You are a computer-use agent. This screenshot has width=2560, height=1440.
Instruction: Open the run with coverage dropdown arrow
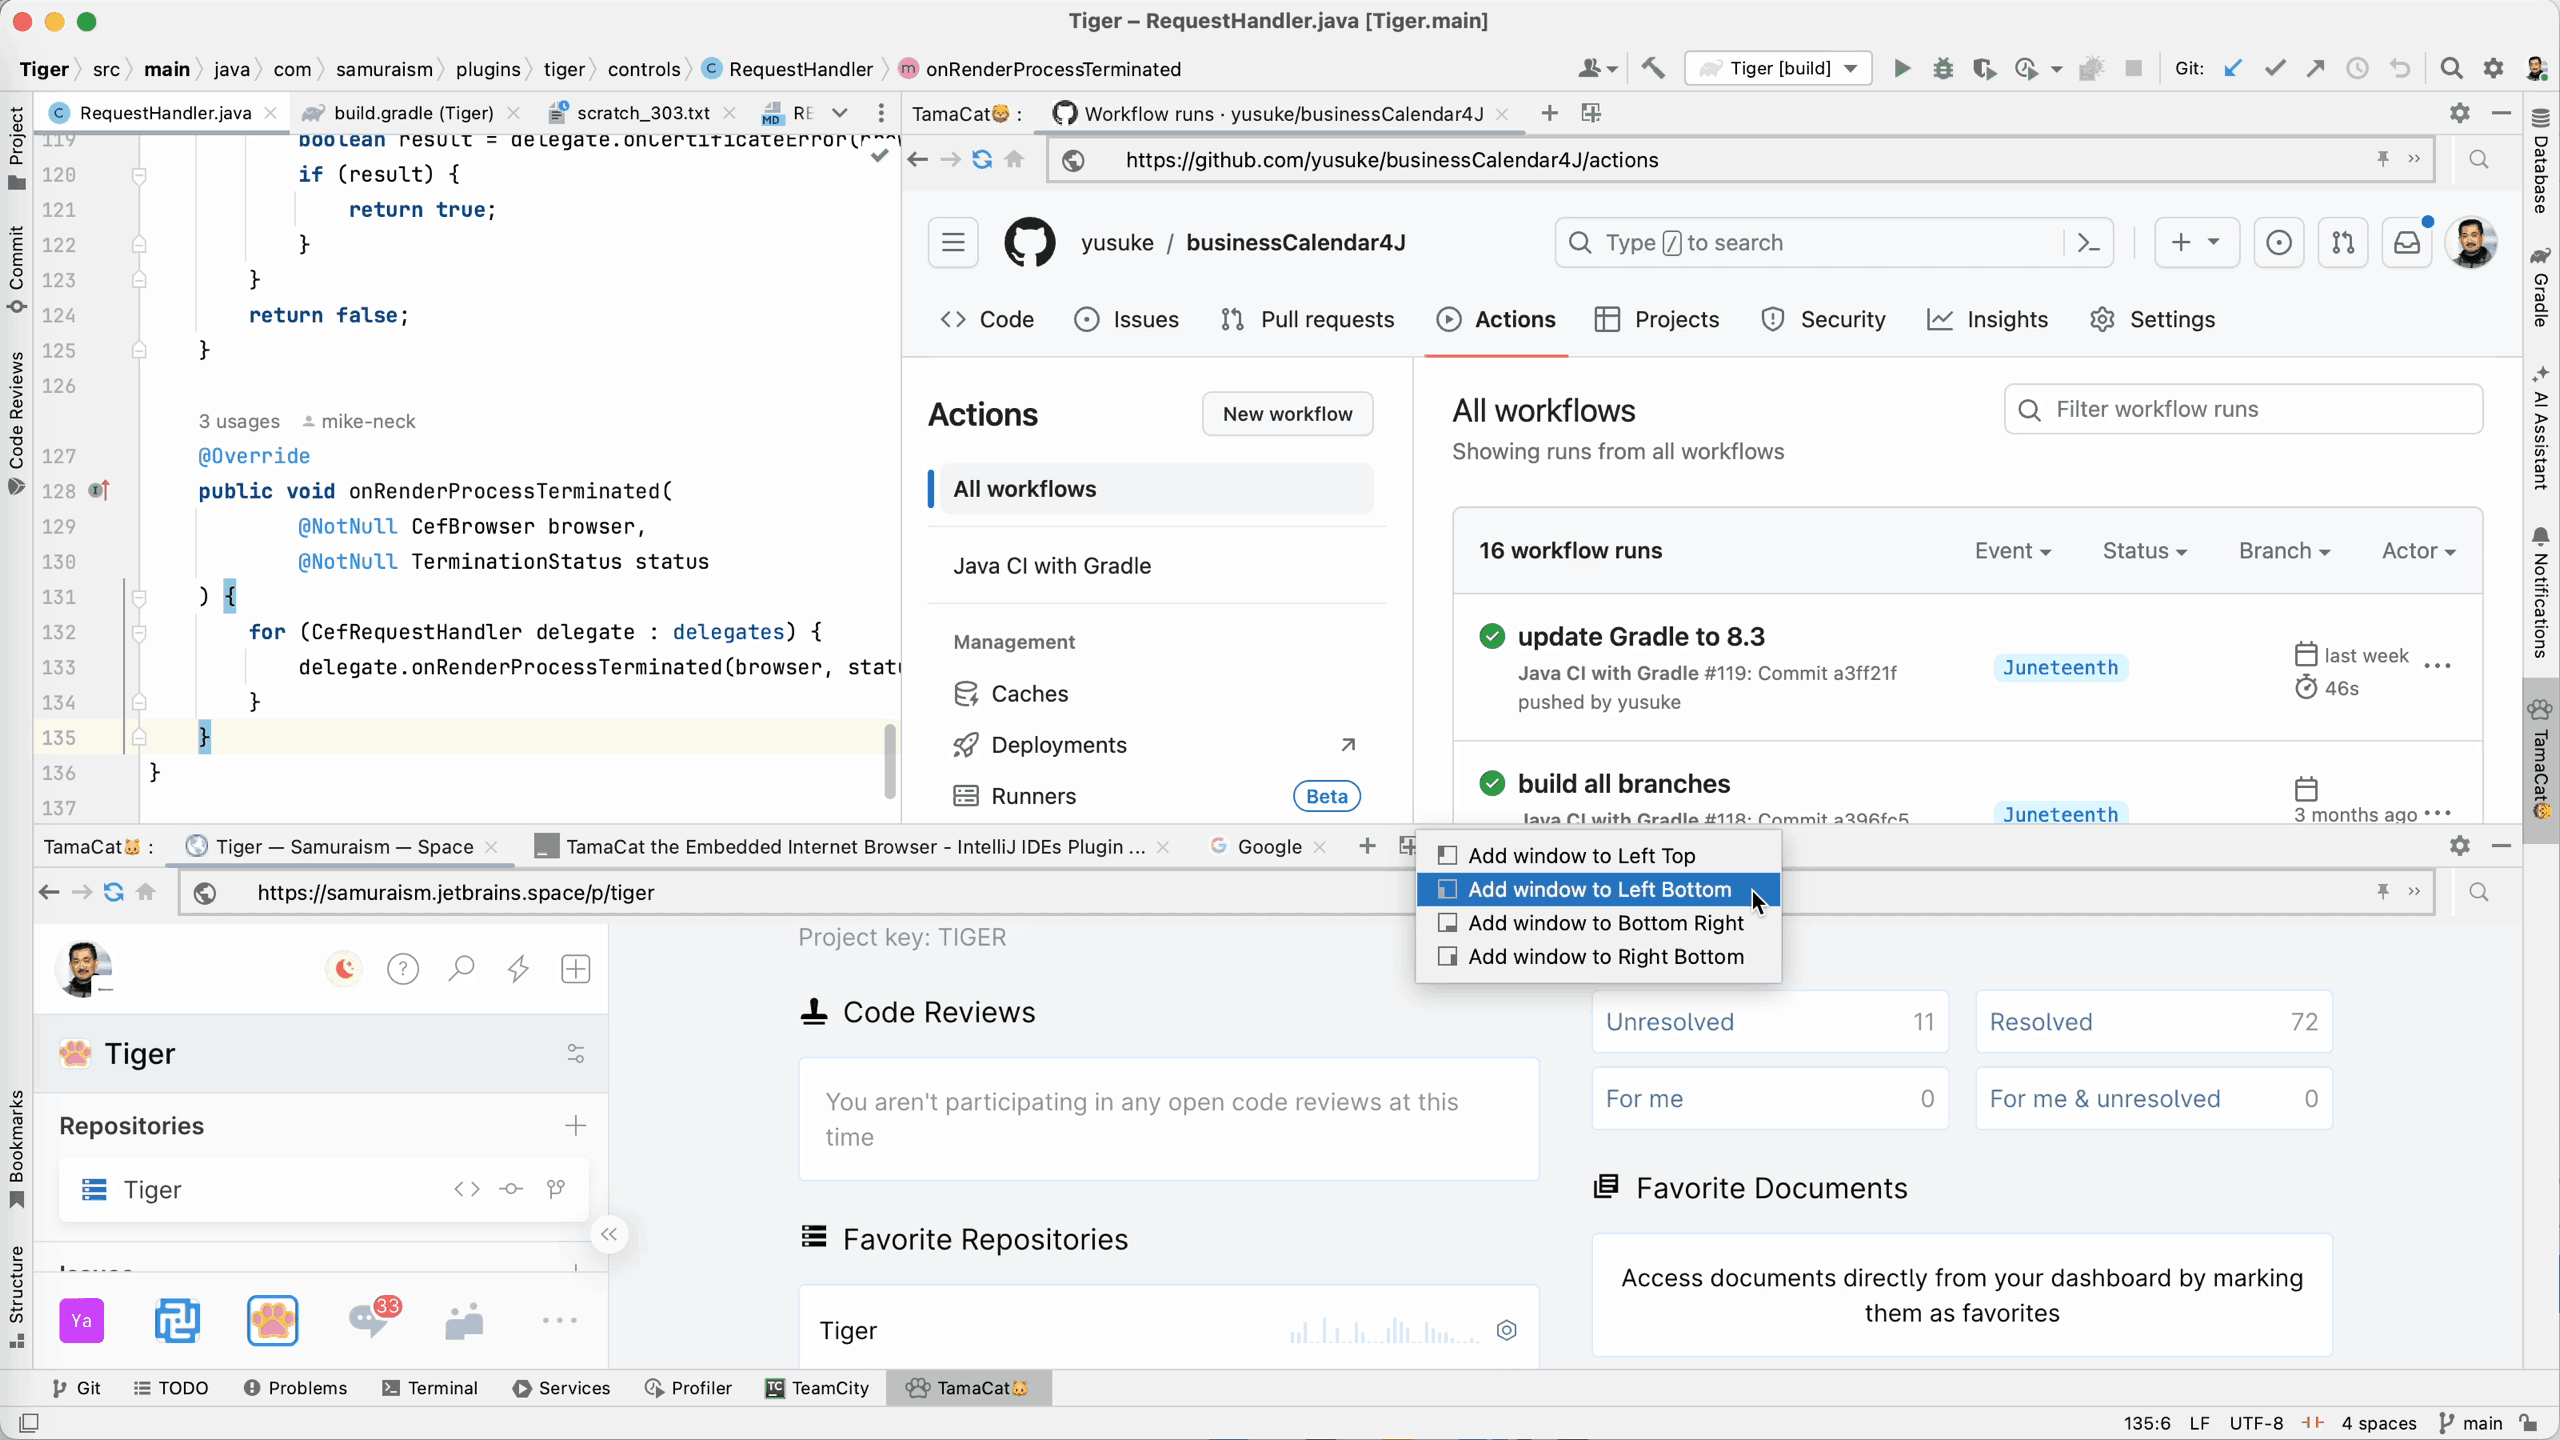pyautogui.click(x=2056, y=70)
